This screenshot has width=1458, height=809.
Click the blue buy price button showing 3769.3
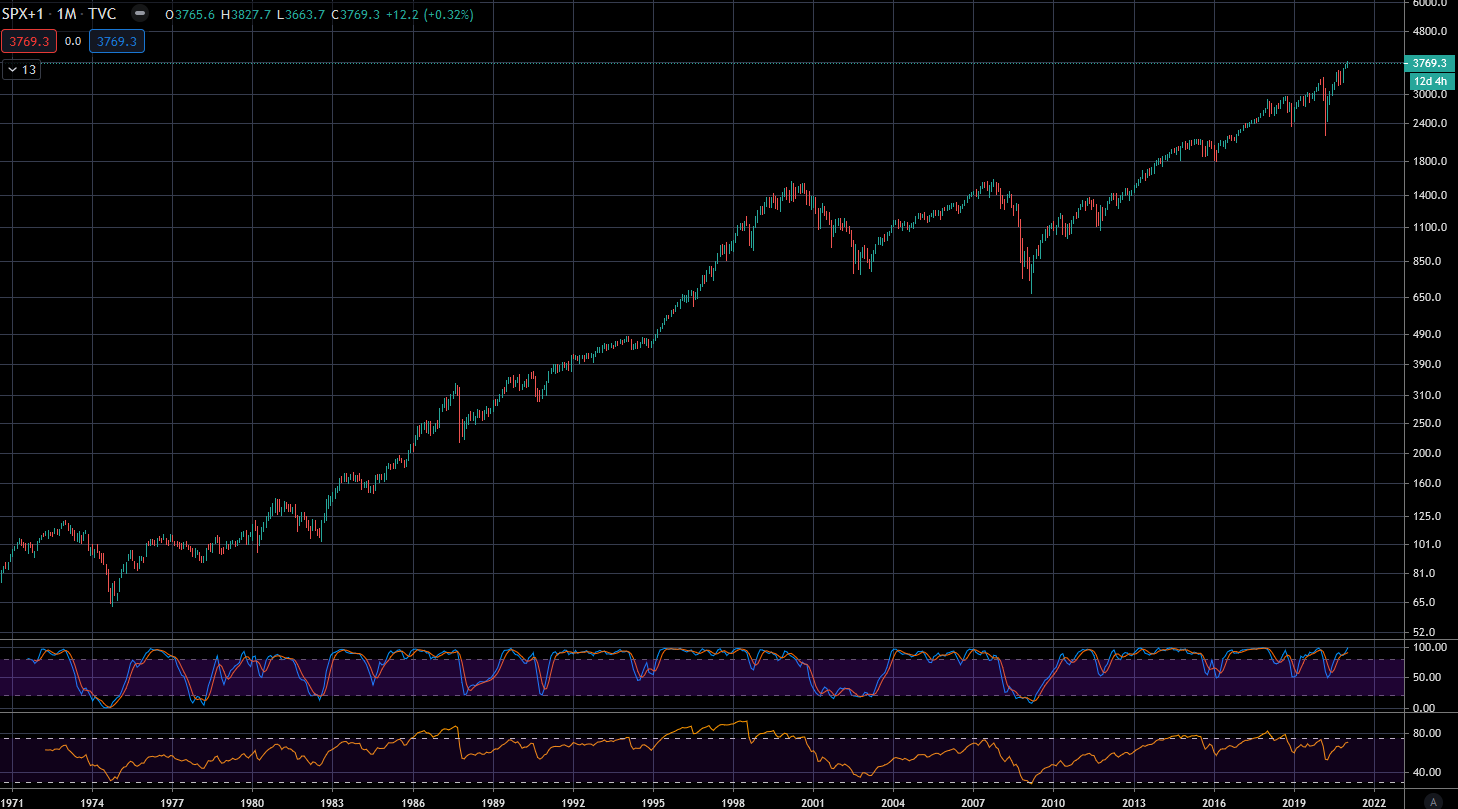point(116,41)
